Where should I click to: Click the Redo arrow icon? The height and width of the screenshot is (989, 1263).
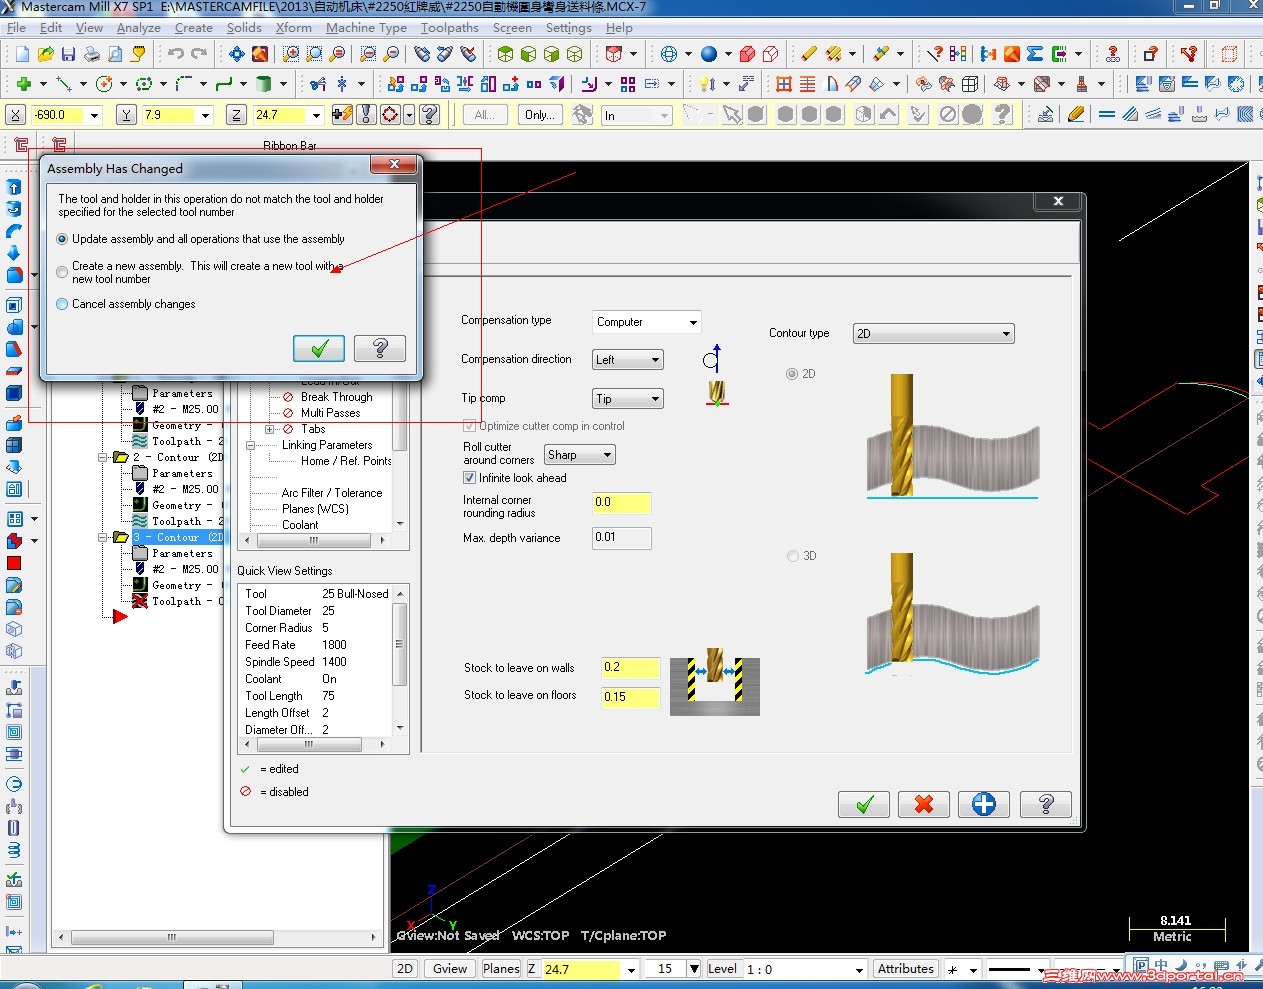pos(199,54)
